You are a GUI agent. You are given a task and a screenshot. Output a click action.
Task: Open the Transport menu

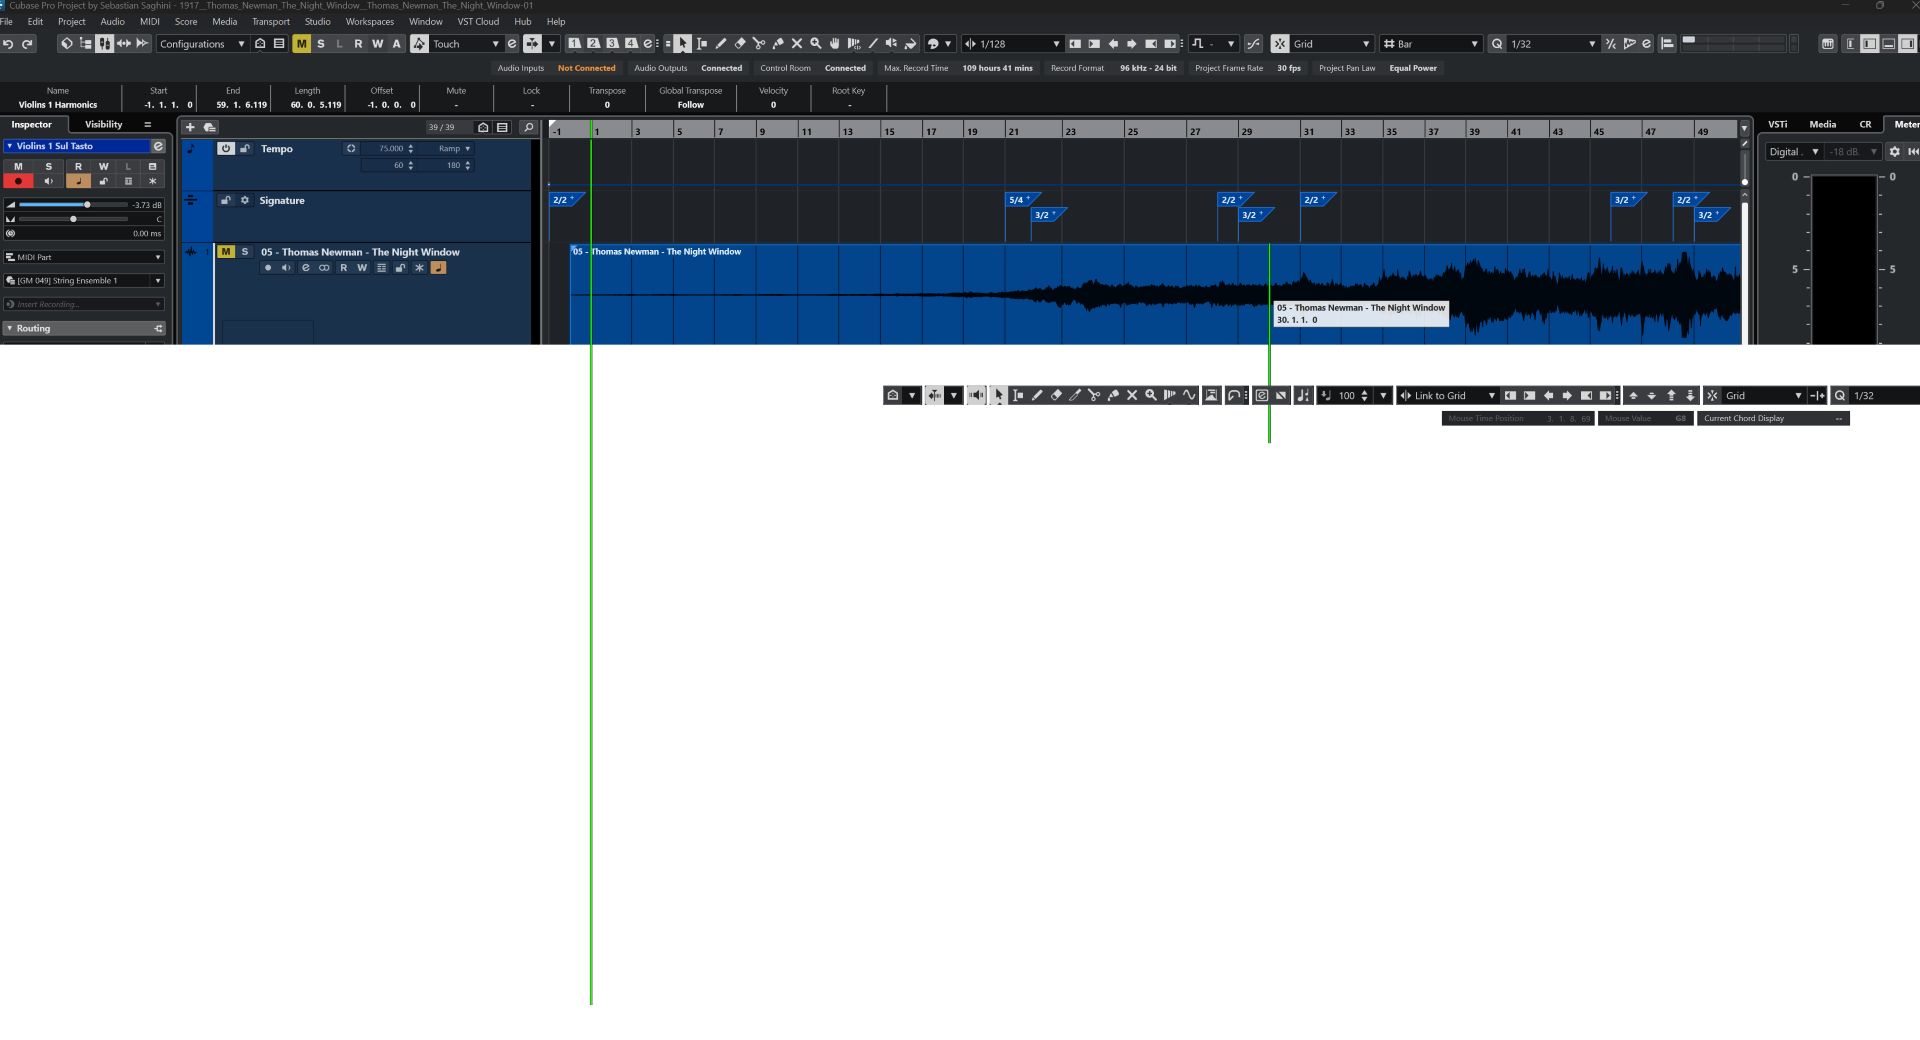tap(271, 21)
